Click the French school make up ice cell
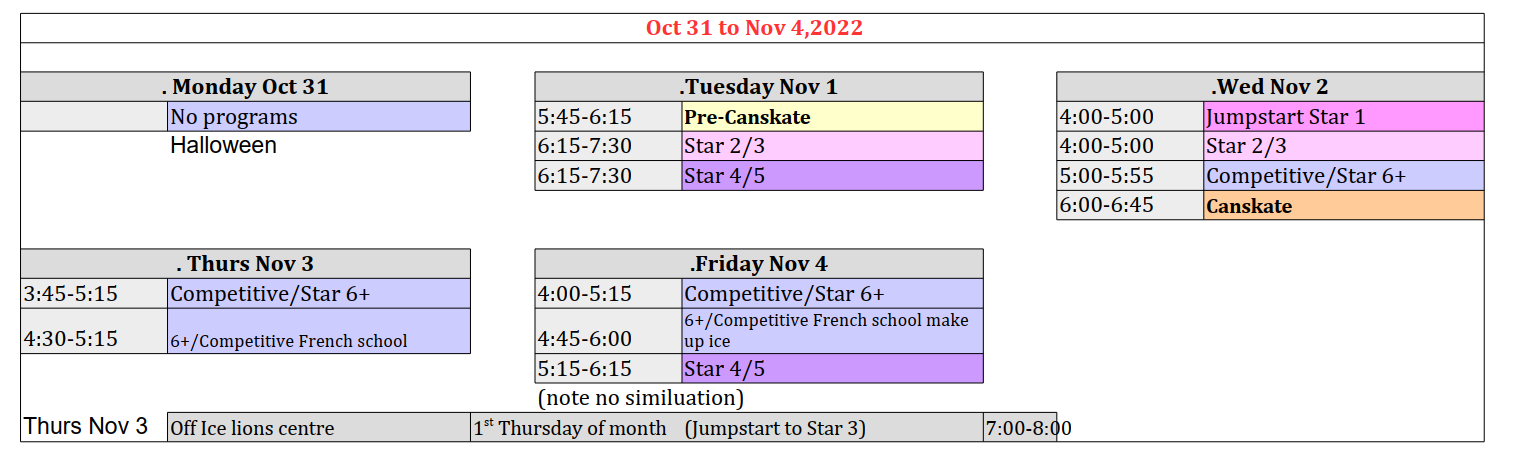Viewport: 1518px width, 467px height. coord(832,331)
